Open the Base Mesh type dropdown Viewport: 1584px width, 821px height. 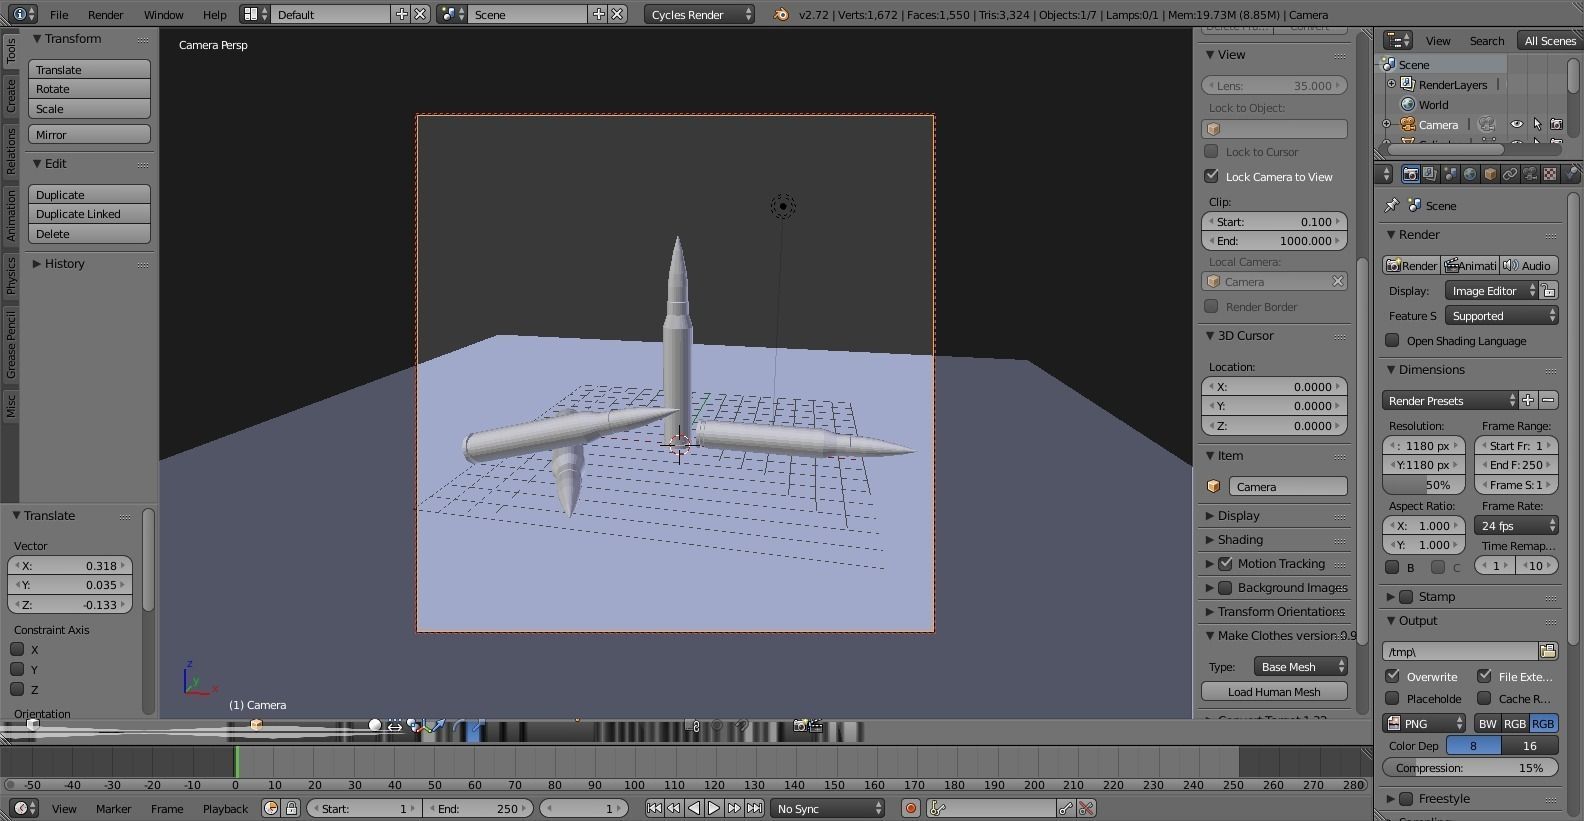[x=1301, y=666]
